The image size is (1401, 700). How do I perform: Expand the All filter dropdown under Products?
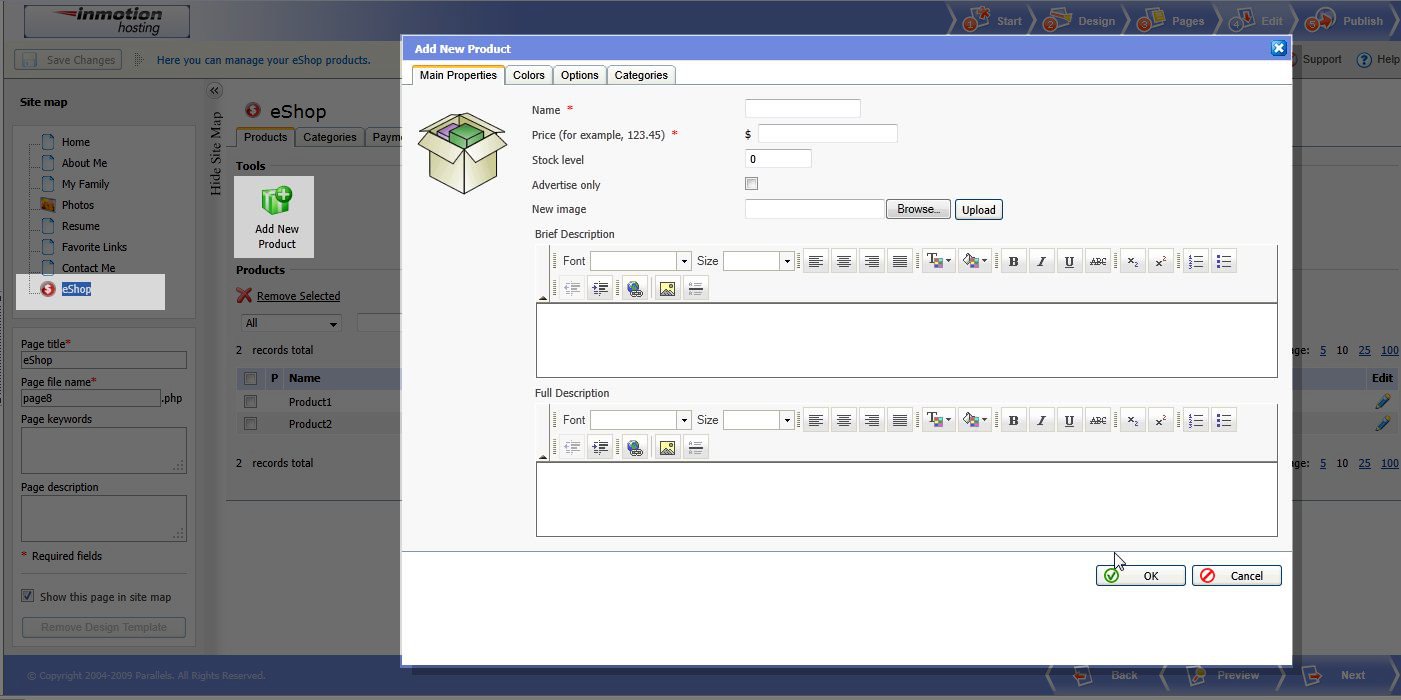(x=333, y=323)
